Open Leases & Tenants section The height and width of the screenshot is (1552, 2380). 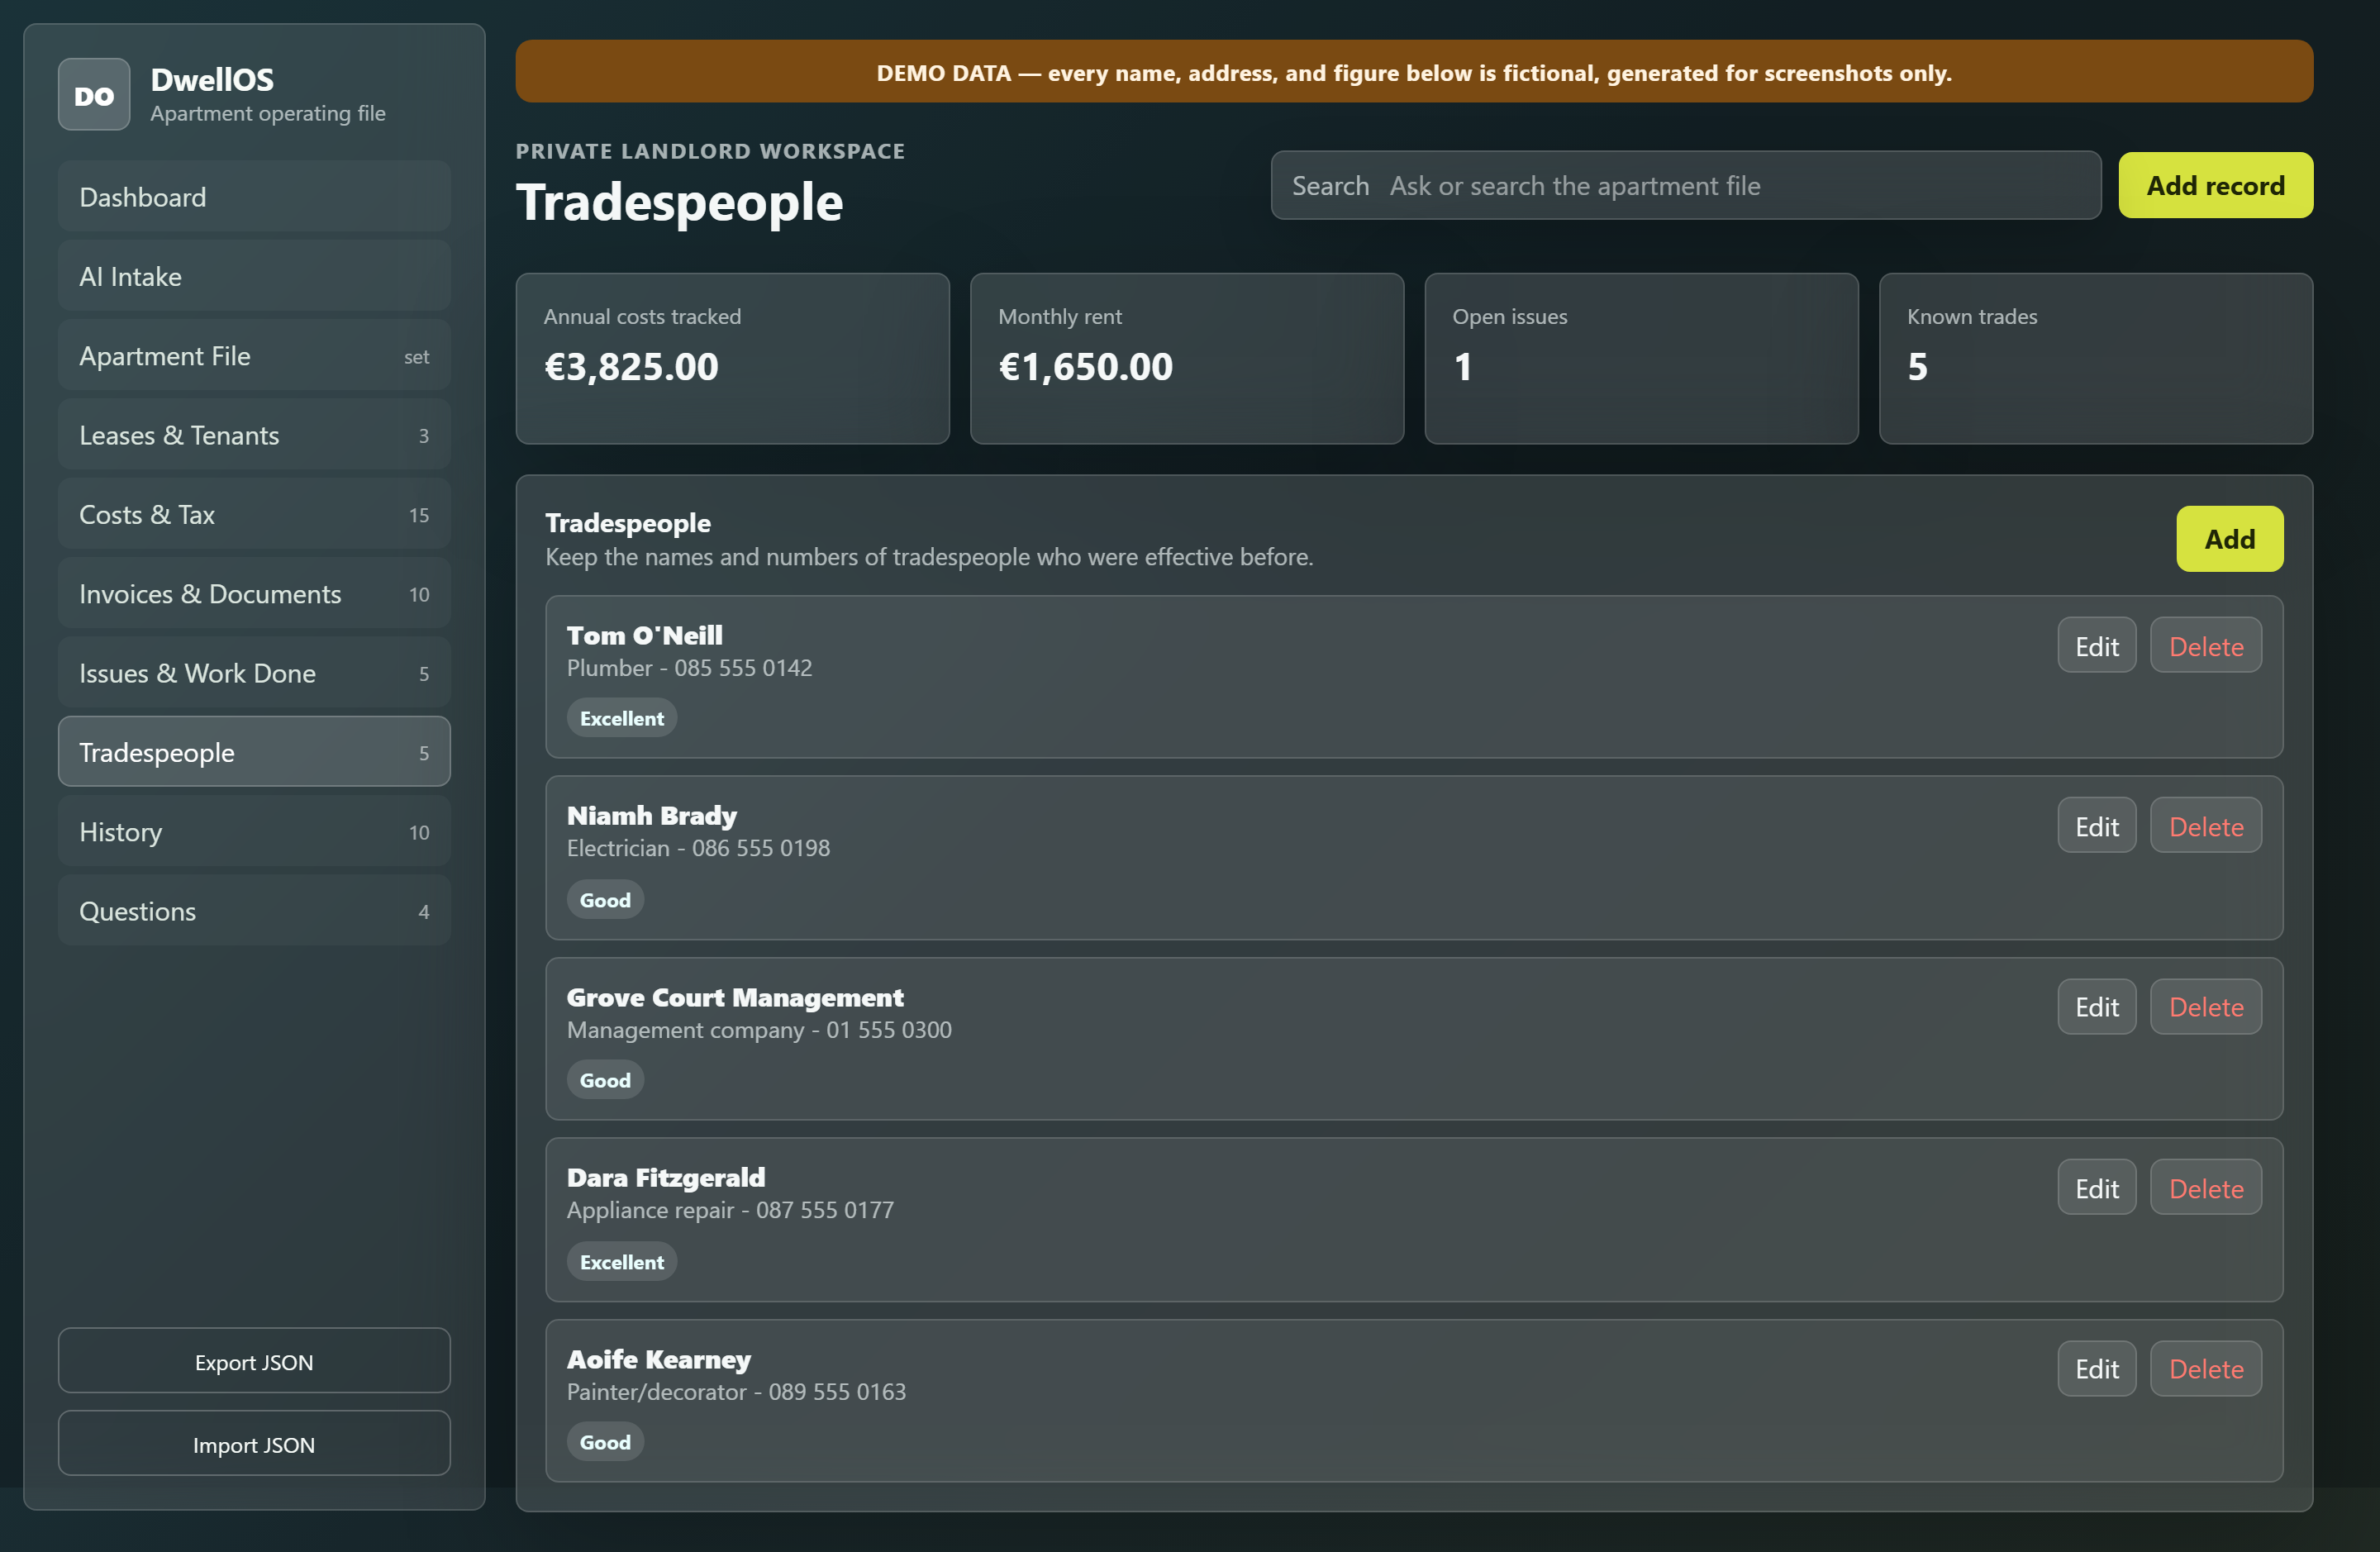click(x=254, y=435)
